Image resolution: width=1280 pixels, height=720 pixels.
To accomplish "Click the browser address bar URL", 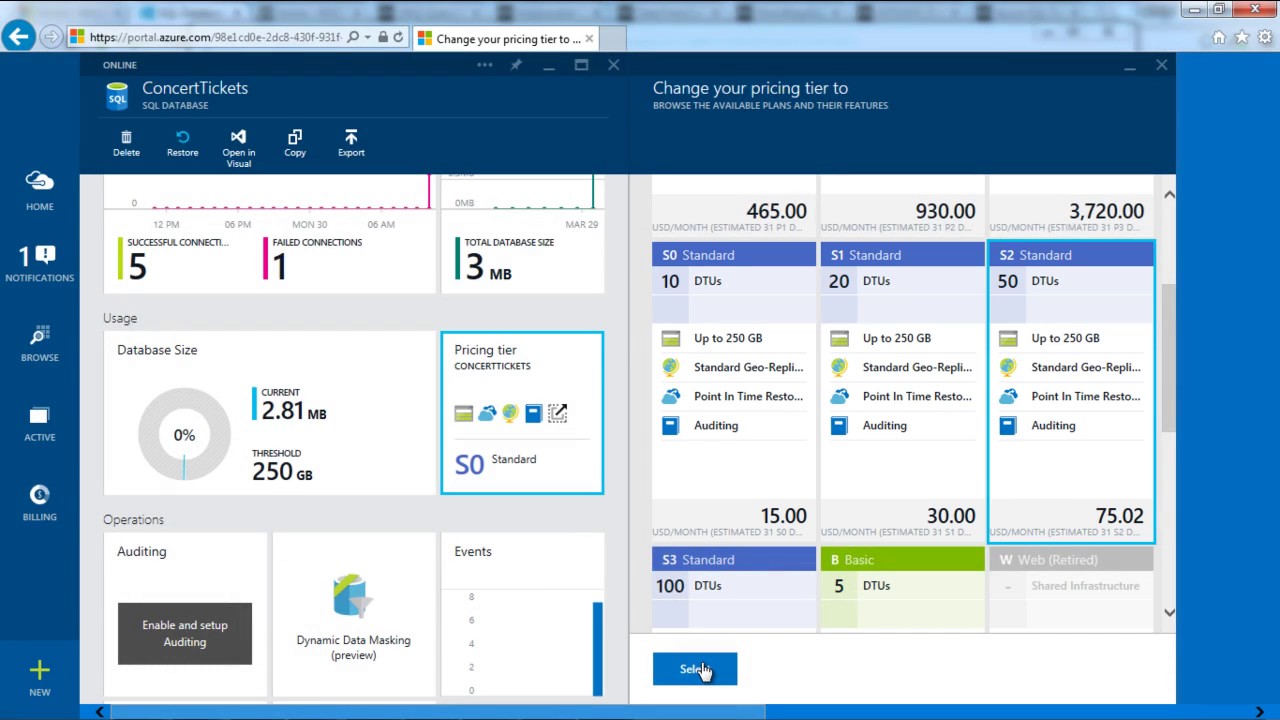I will tap(214, 37).
